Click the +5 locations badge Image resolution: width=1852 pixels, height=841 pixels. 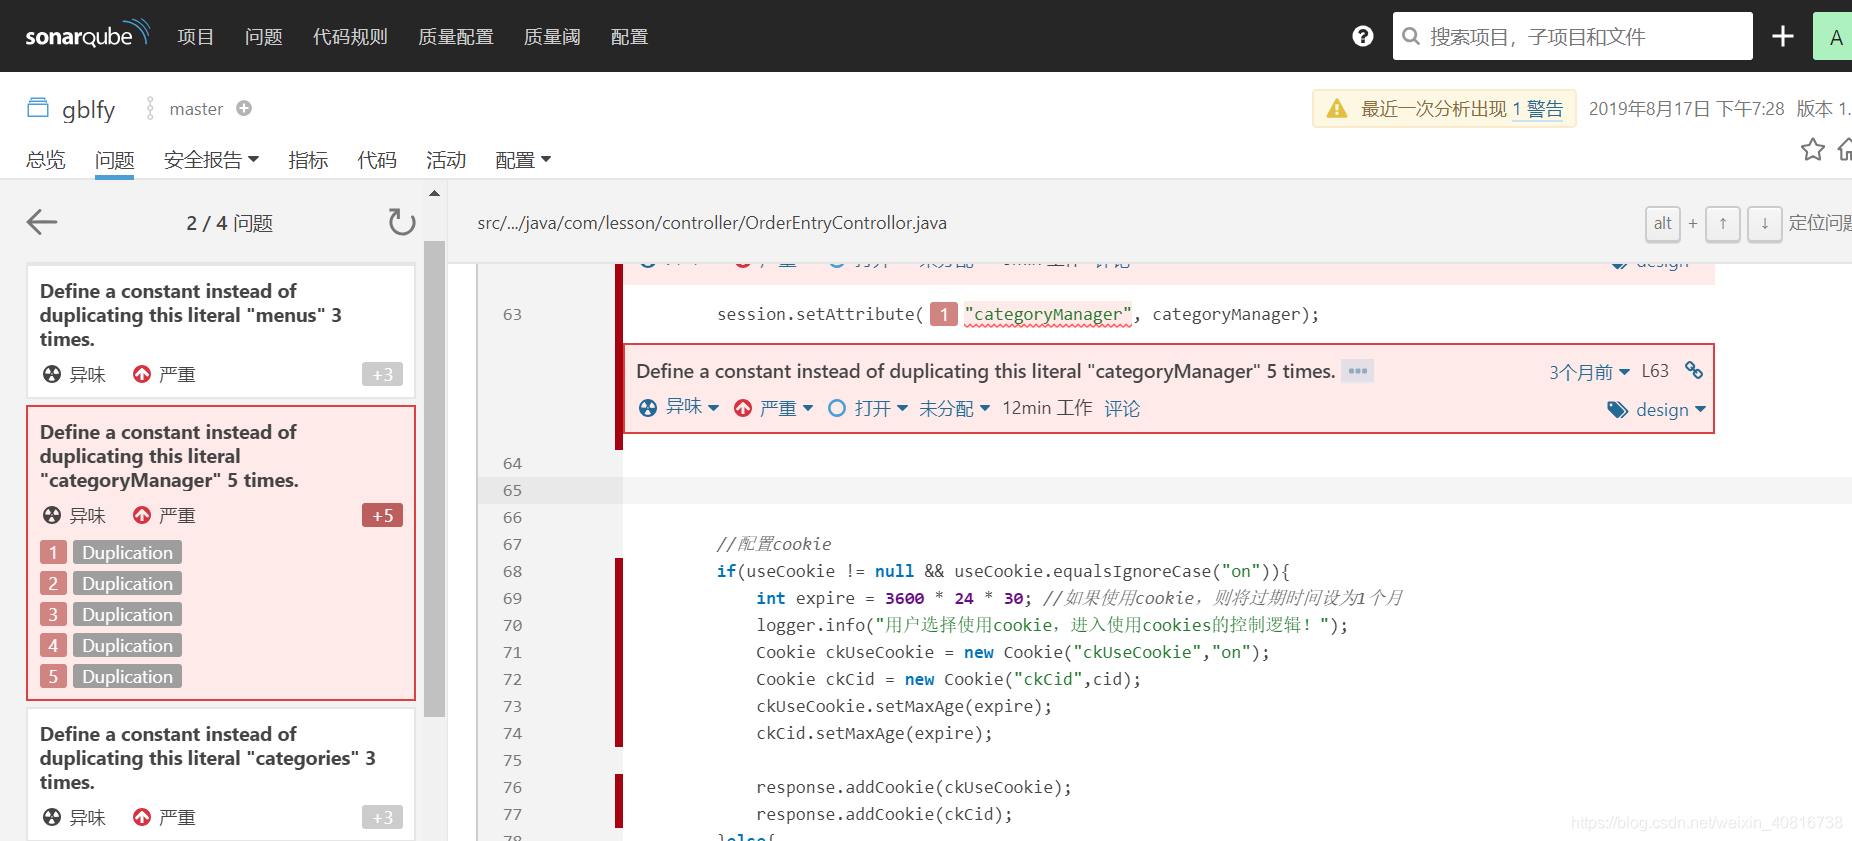382,515
